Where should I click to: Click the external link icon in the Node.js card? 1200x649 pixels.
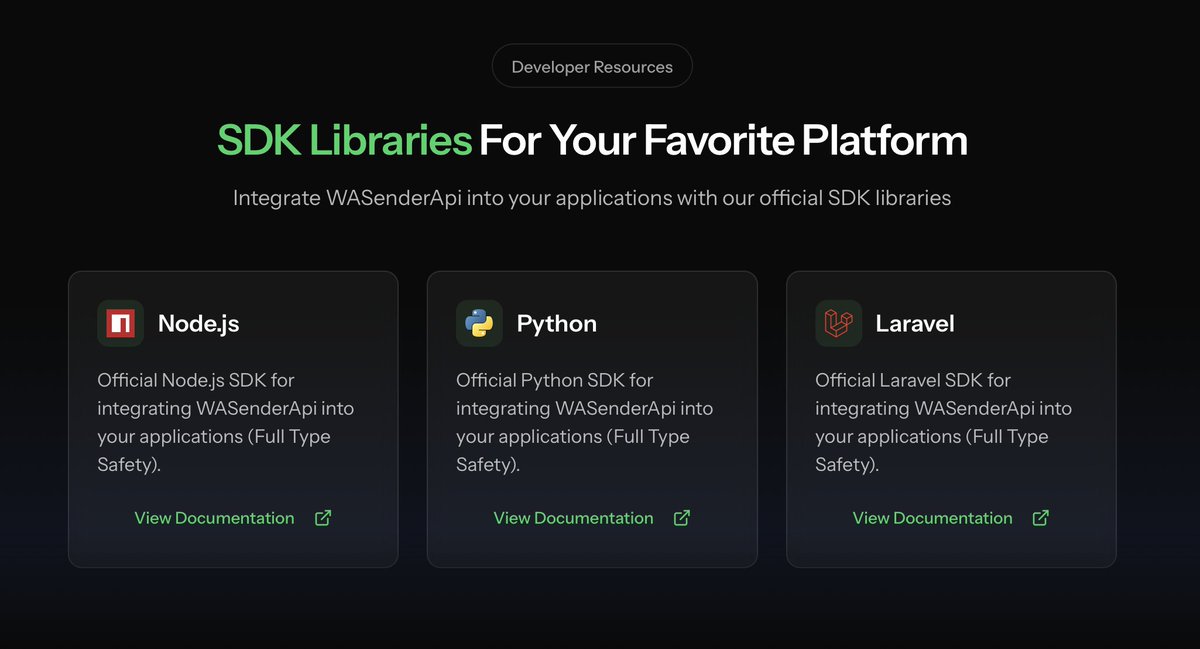pos(323,518)
